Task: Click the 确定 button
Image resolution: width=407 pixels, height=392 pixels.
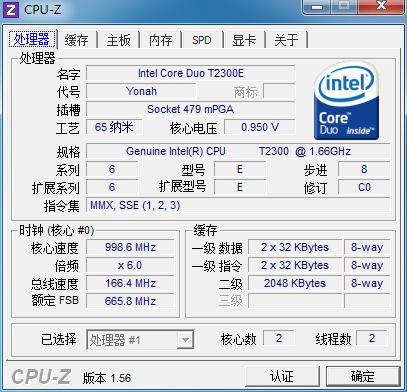Action: pyautogui.click(x=363, y=377)
